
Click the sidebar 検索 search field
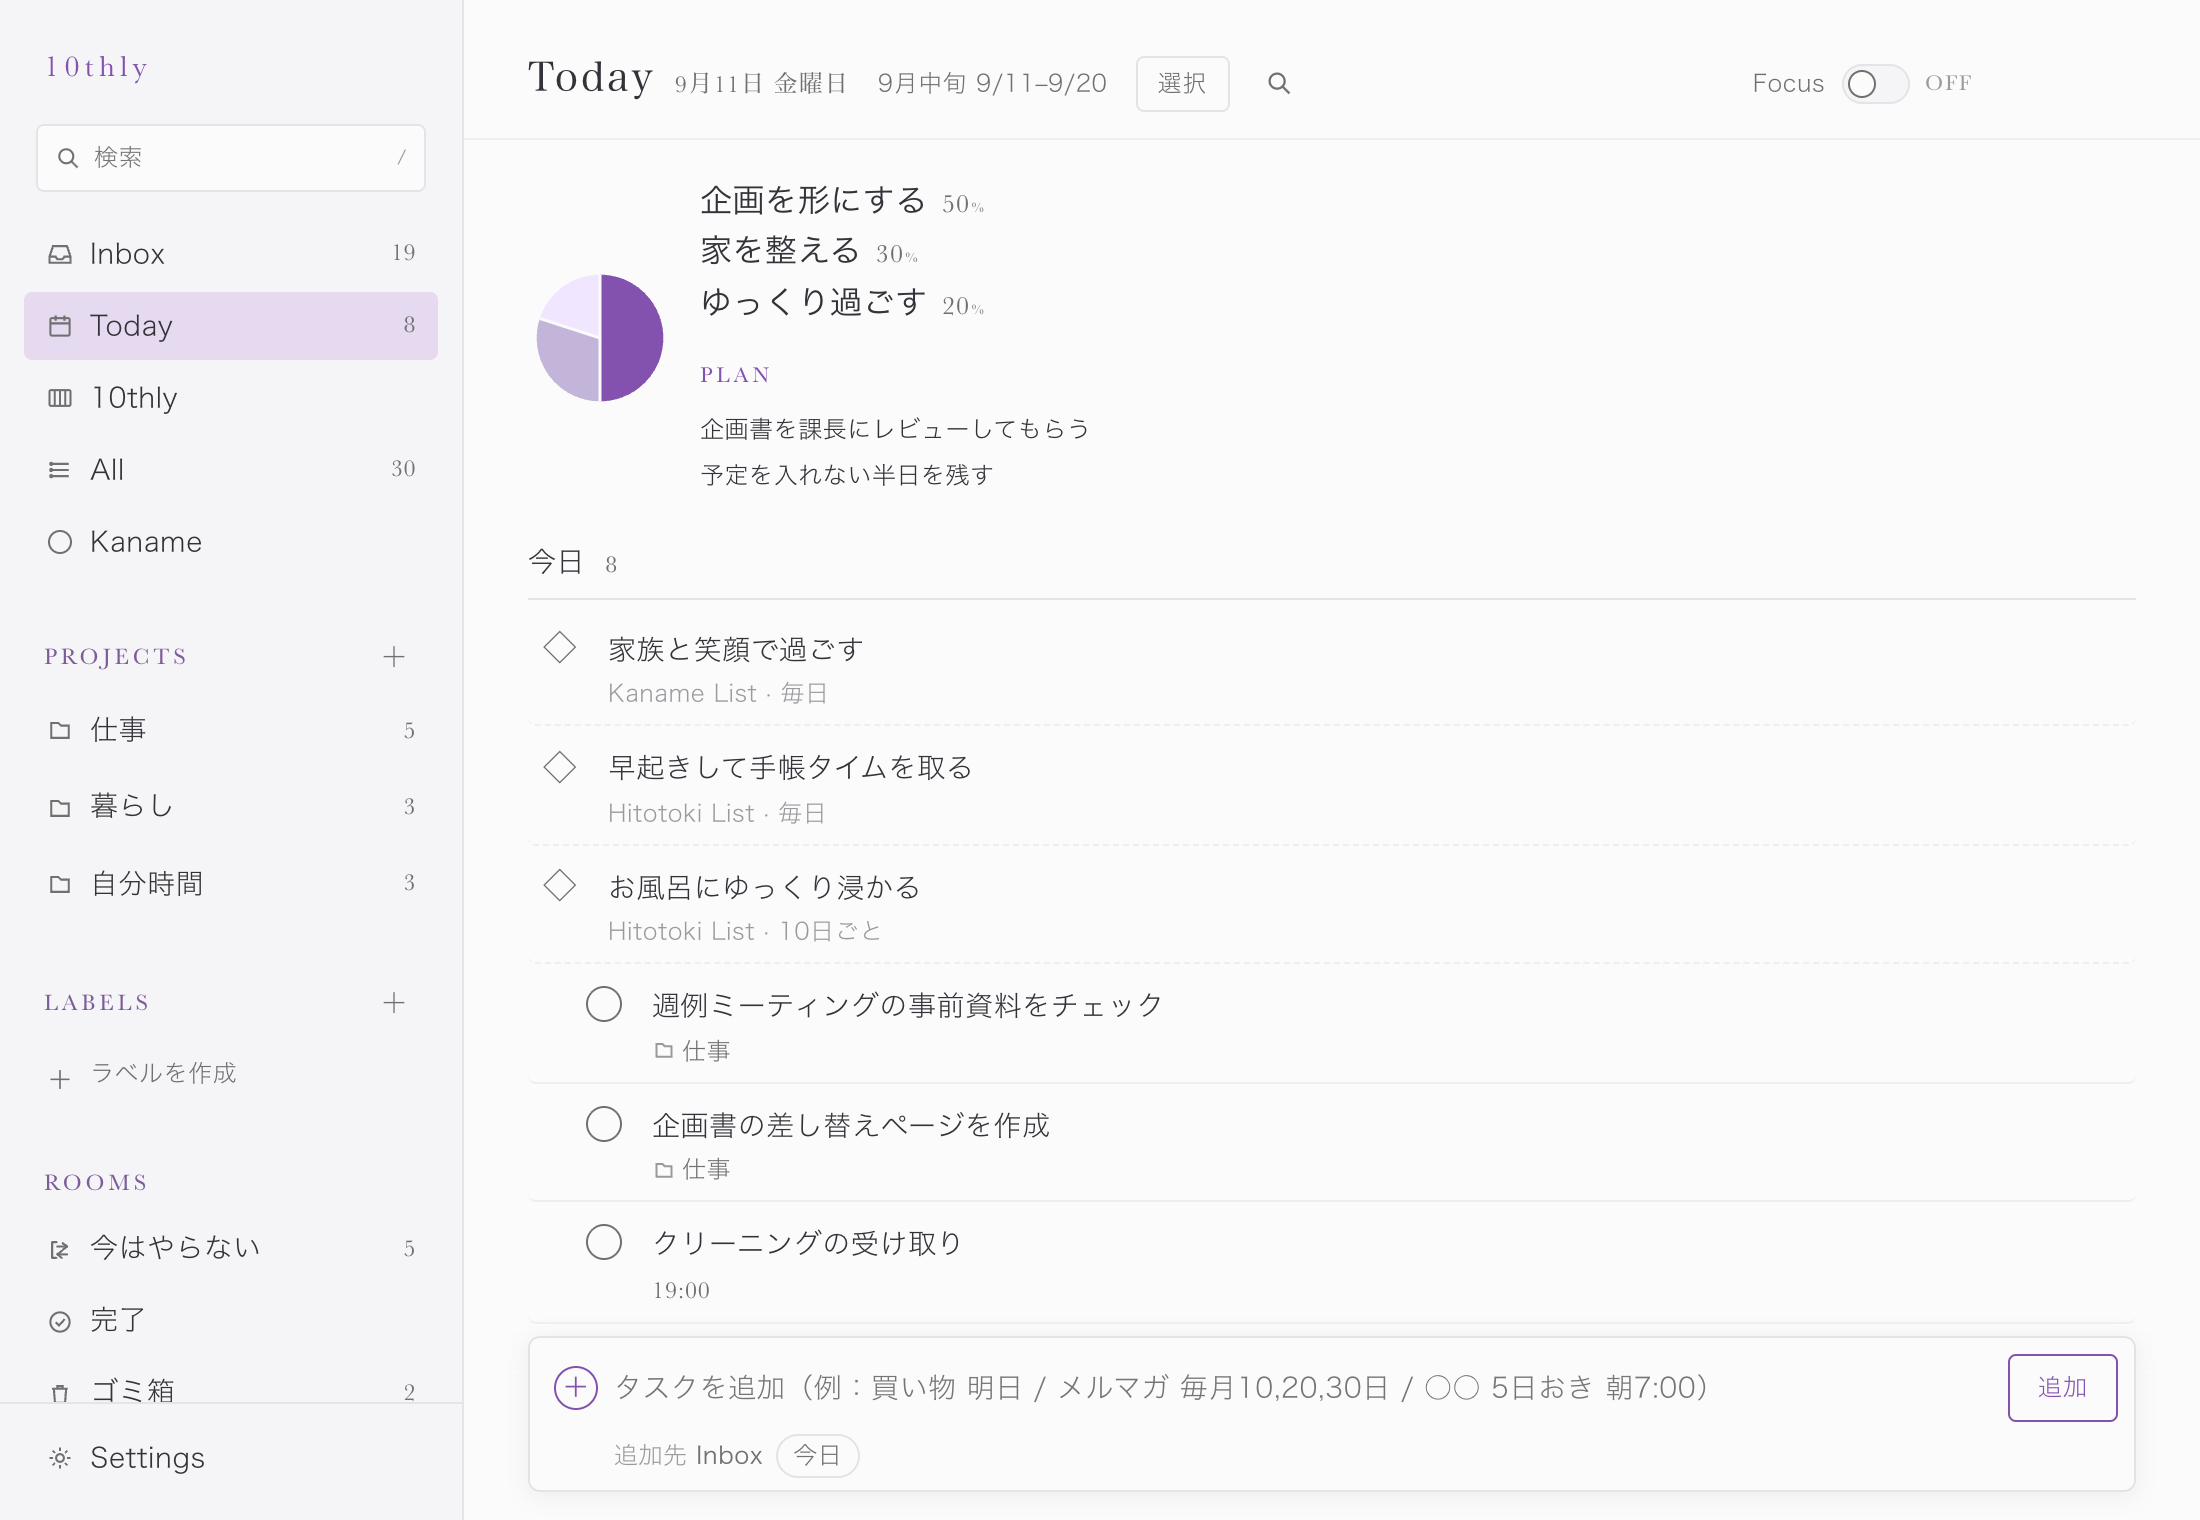click(x=231, y=158)
